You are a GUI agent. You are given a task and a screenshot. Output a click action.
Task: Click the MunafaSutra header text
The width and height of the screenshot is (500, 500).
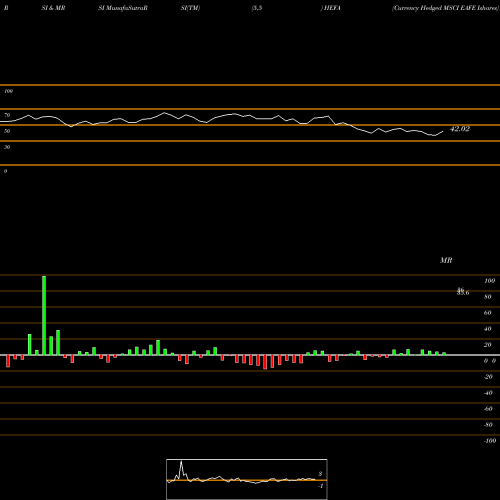click(x=126, y=8)
